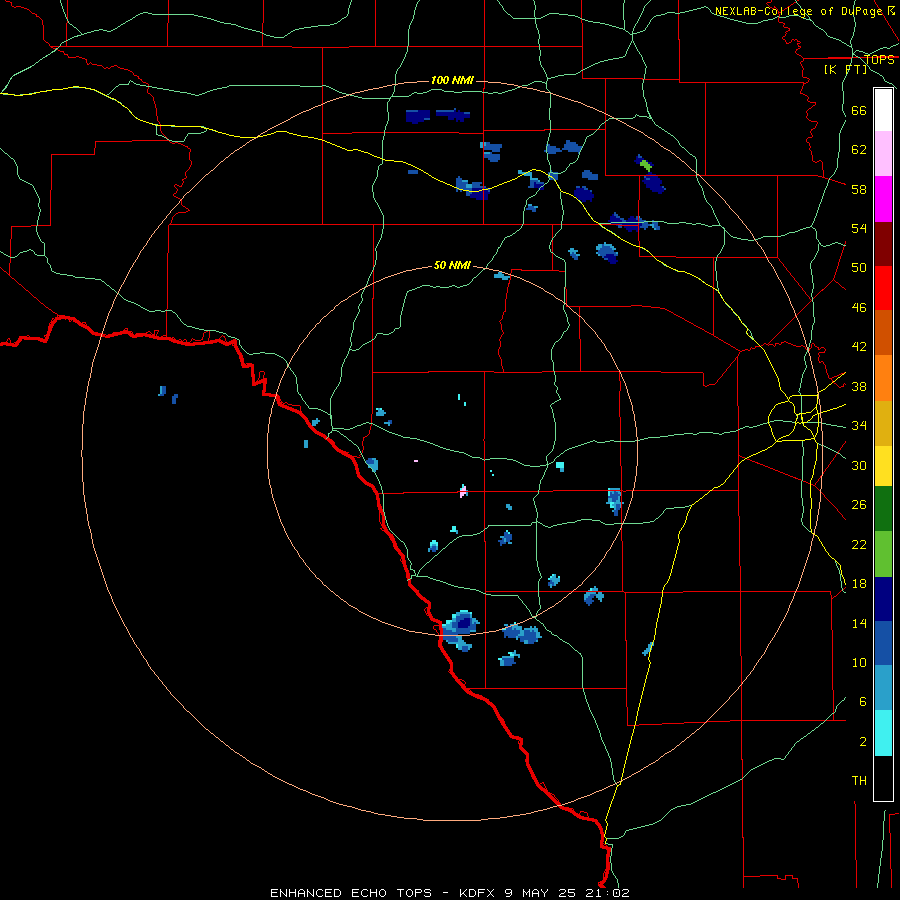Click the yellow 34 kft legend swatch
The image size is (900, 900).
coord(883,465)
